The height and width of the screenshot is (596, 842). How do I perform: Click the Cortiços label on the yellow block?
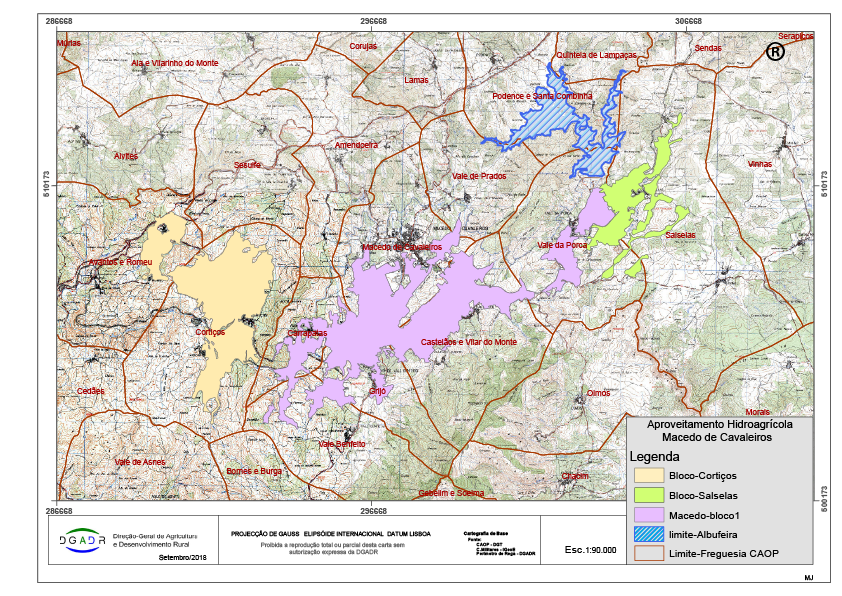211,331
